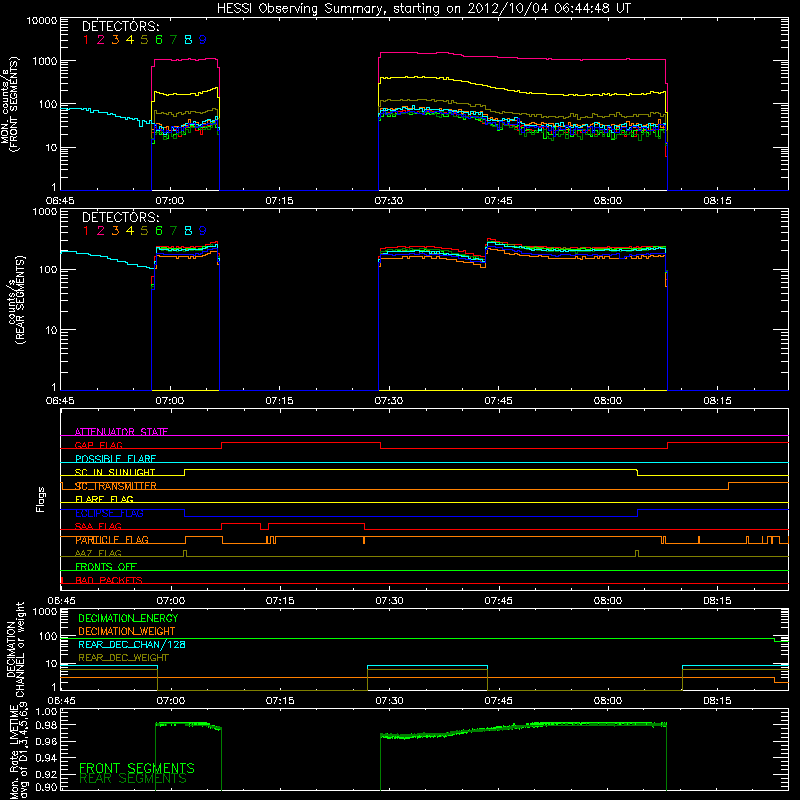Click 08:15 tick under decimation plot
Viewport: 800px width, 800px height.
[x=717, y=701]
